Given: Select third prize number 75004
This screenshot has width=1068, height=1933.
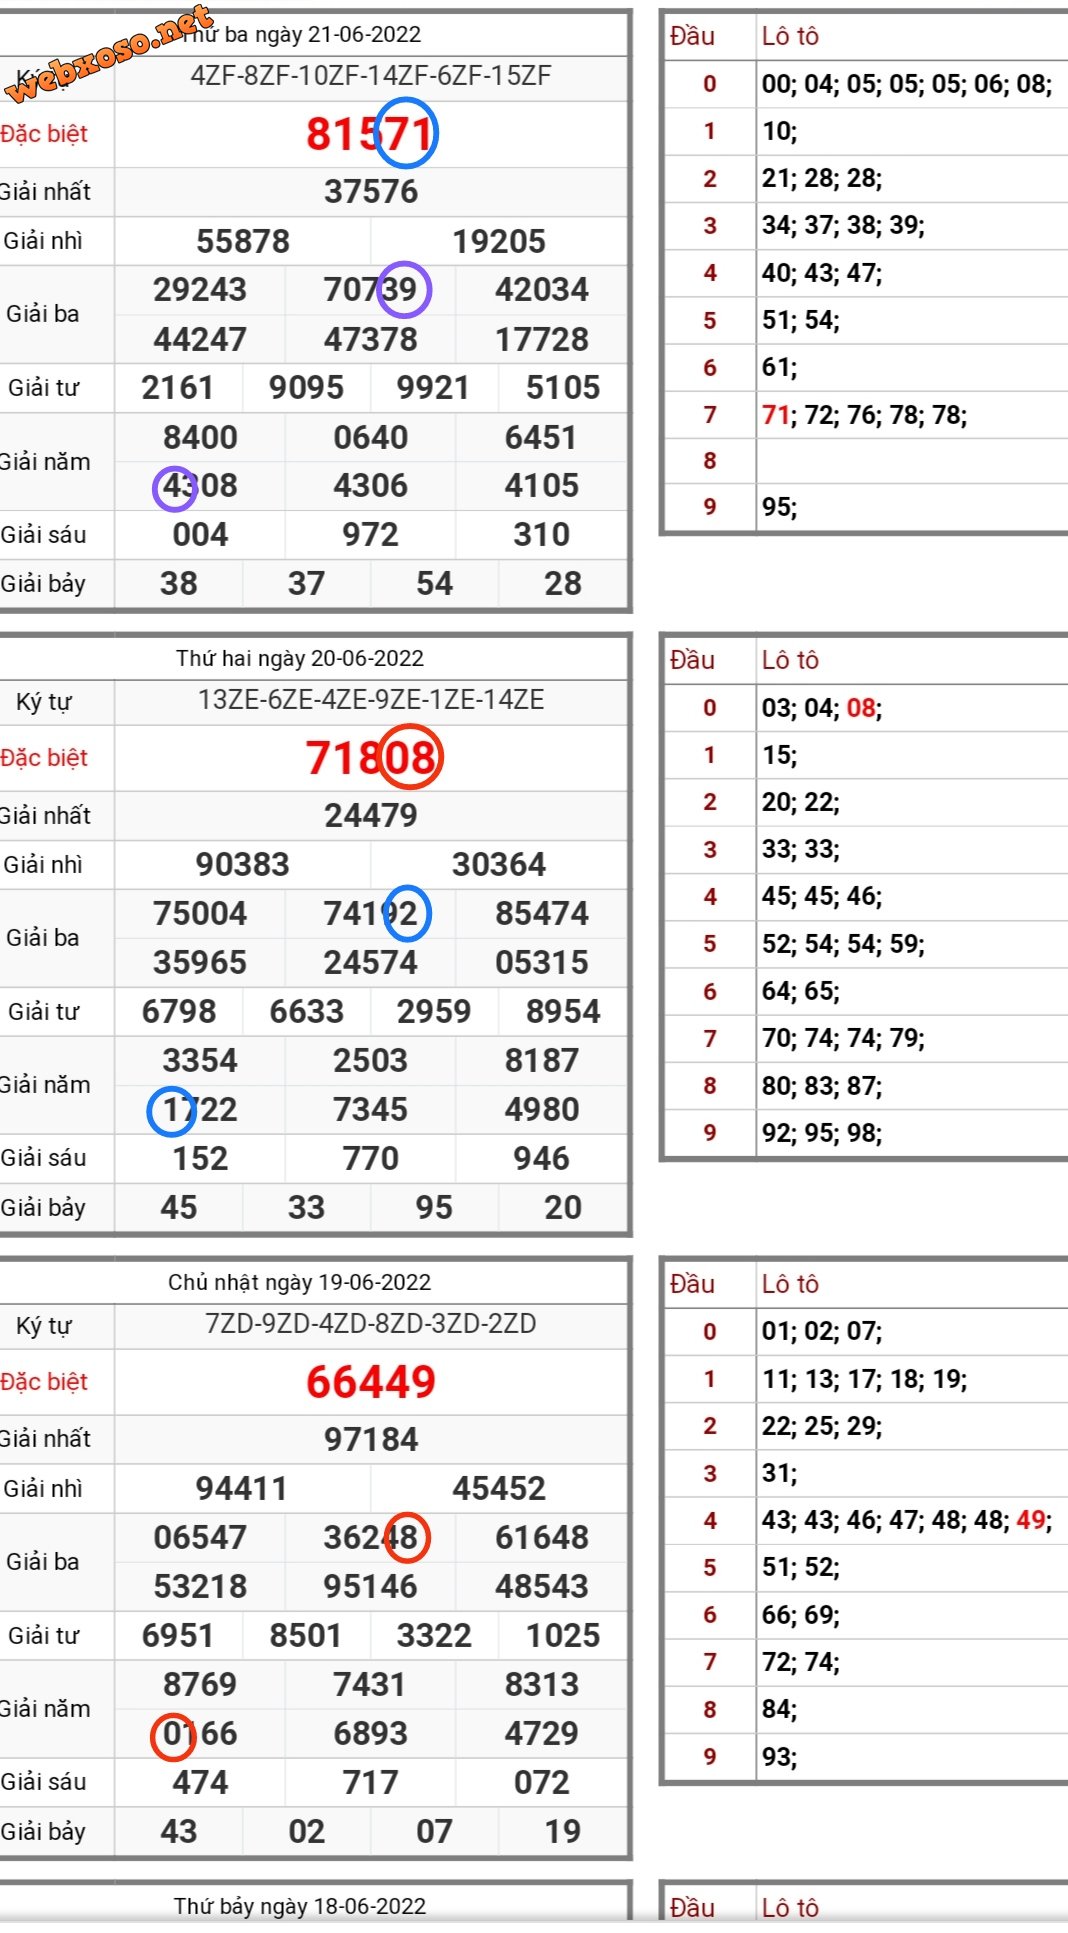Looking at the screenshot, I should pos(200,913).
